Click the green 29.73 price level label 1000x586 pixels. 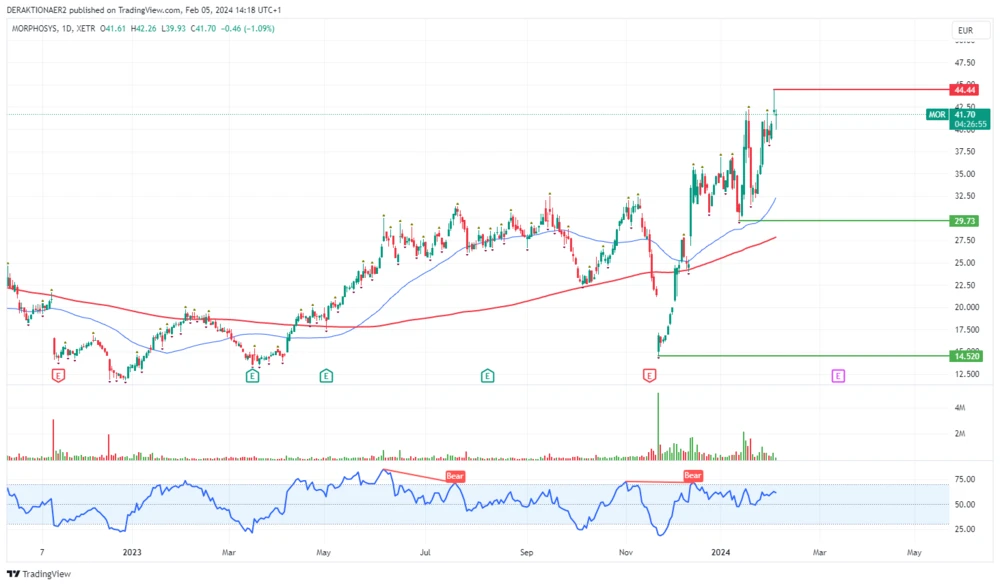coord(963,219)
